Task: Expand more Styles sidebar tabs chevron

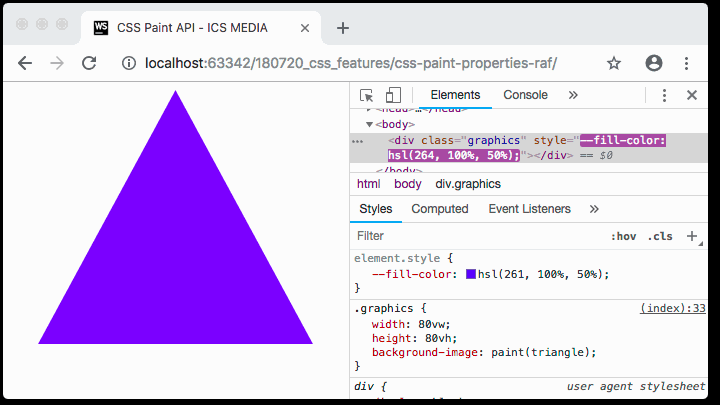Action: pyautogui.click(x=594, y=209)
